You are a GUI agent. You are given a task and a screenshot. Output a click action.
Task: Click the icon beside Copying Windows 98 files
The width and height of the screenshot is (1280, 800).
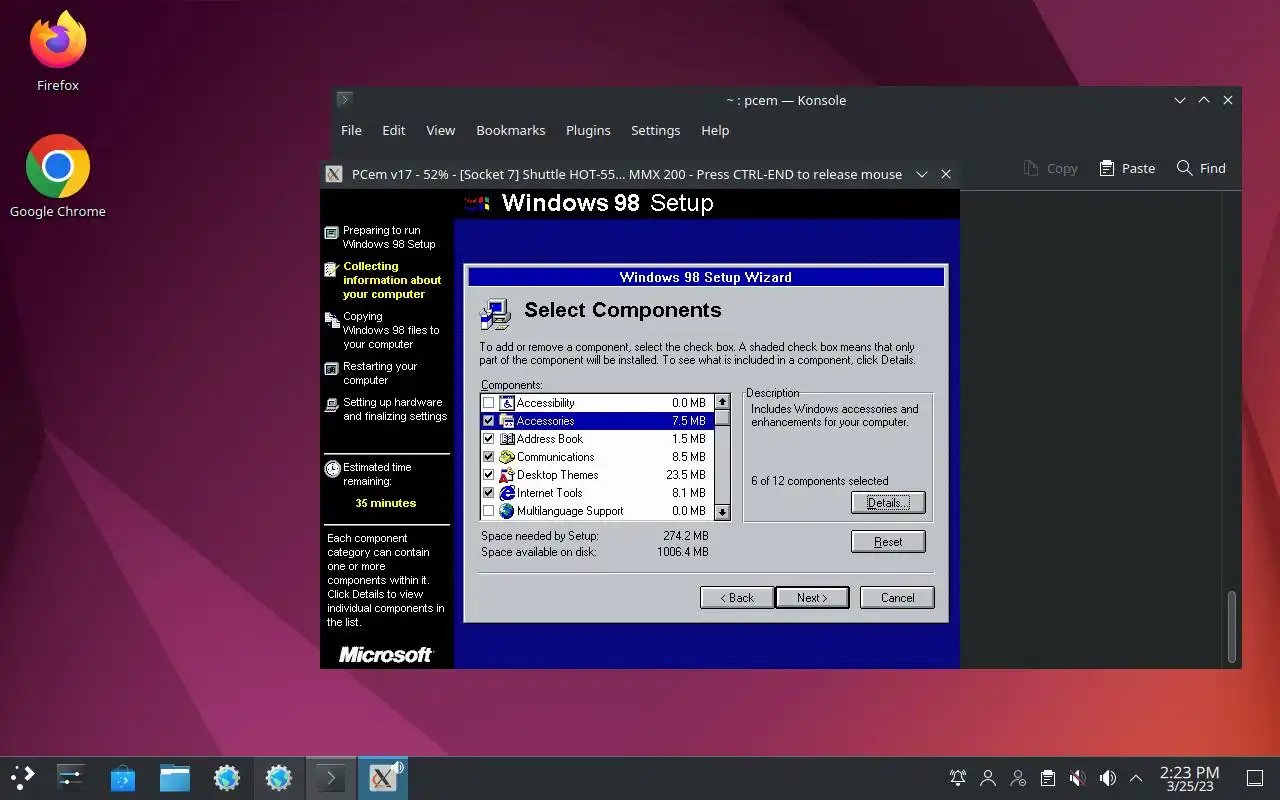pyautogui.click(x=332, y=319)
